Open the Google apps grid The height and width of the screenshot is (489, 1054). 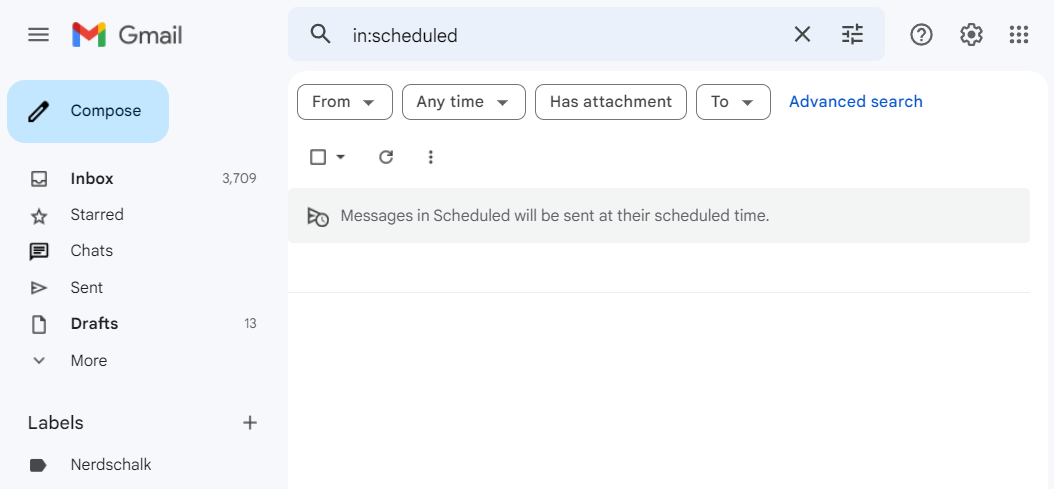click(1019, 35)
